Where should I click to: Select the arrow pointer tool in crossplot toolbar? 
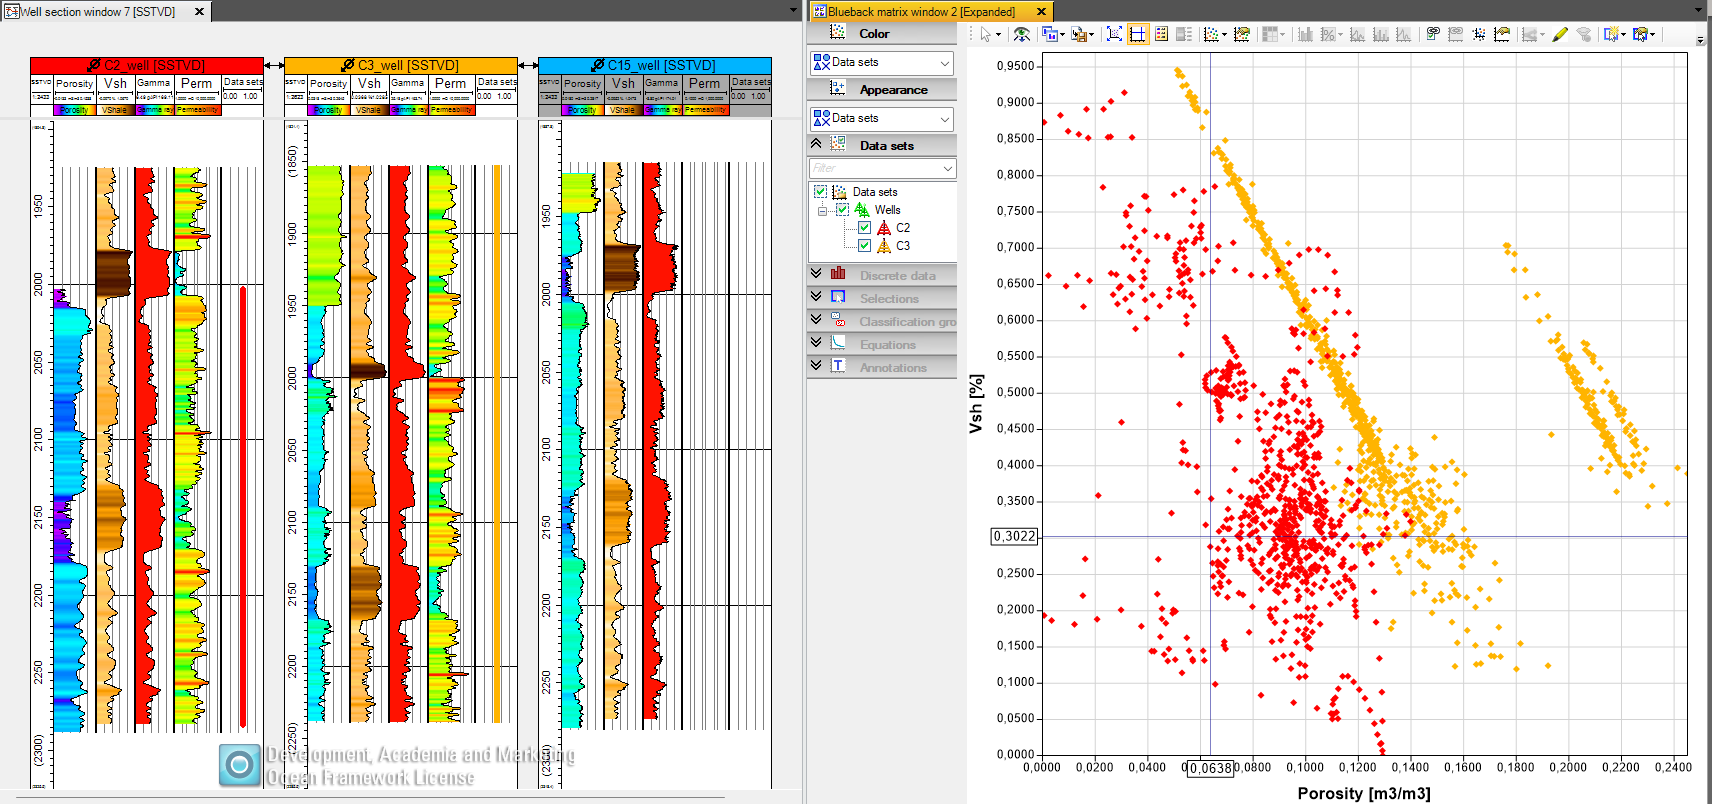[x=985, y=34]
